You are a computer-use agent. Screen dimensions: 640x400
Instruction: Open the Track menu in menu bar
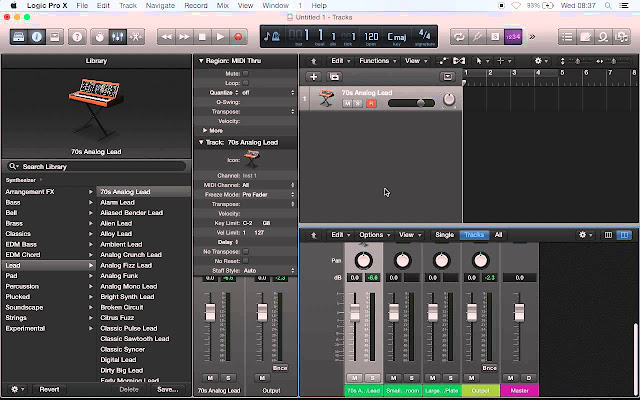(128, 6)
